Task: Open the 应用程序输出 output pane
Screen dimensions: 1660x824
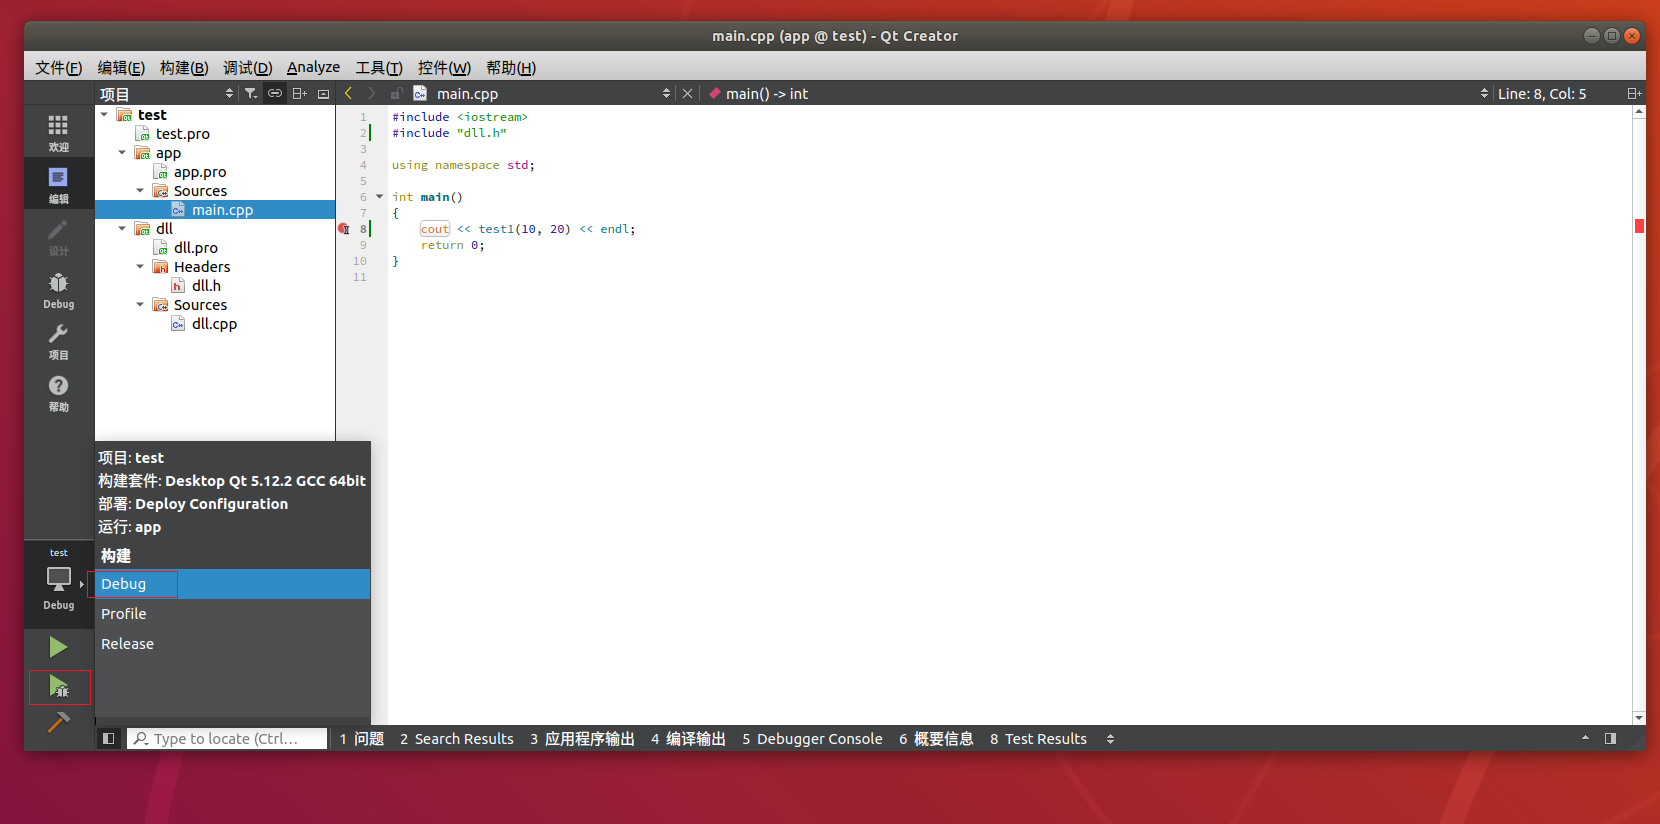Action: point(582,739)
